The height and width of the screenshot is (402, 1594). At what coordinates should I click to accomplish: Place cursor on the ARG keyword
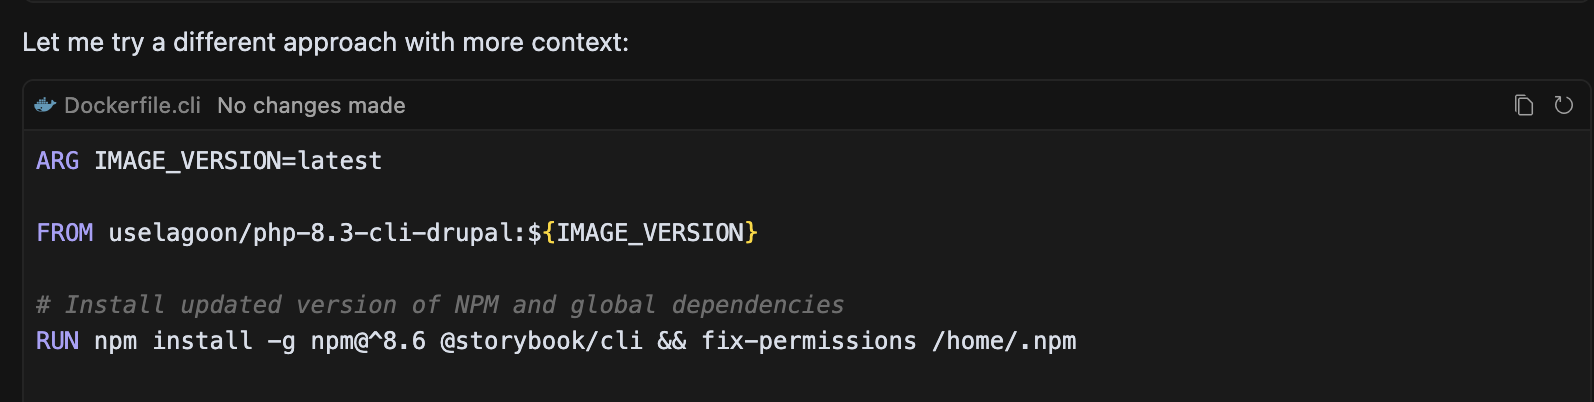coord(57,161)
